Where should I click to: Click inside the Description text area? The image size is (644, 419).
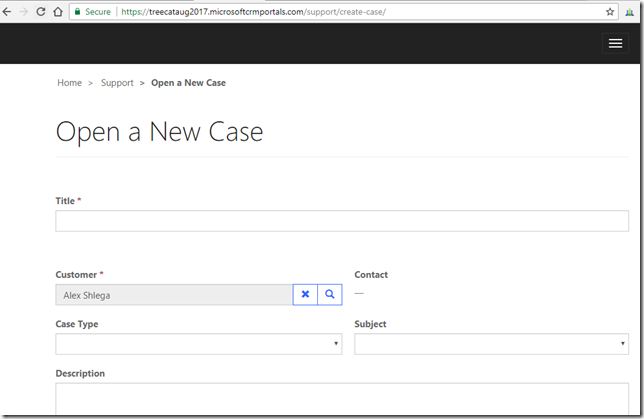[341, 399]
